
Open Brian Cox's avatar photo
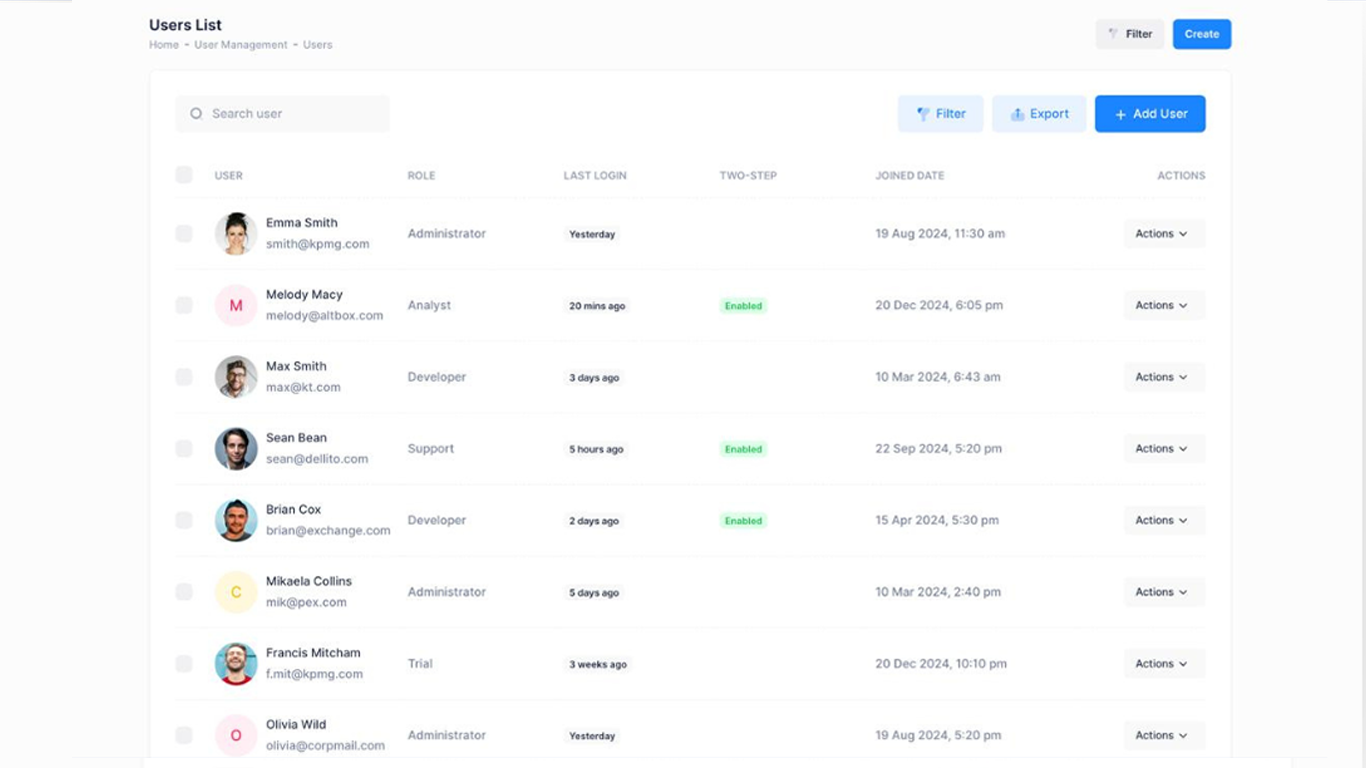[236, 520]
